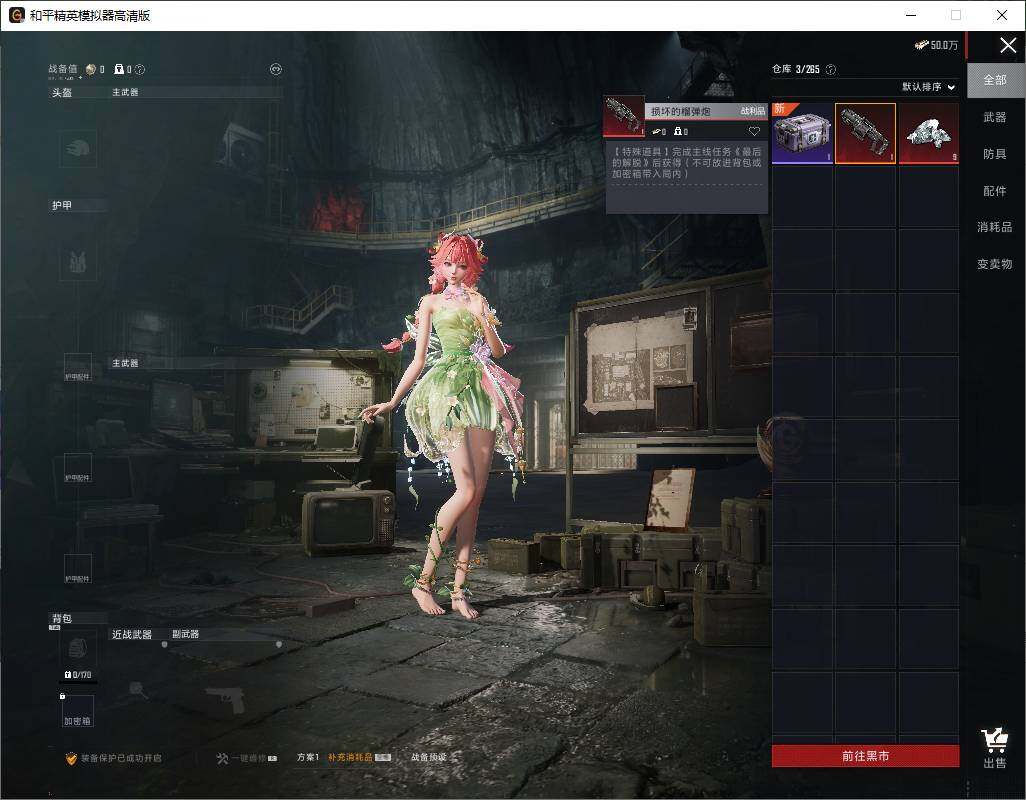Image resolution: width=1026 pixels, height=800 pixels.
Task: Select the 变卖物 category tab
Action: [x=995, y=264]
